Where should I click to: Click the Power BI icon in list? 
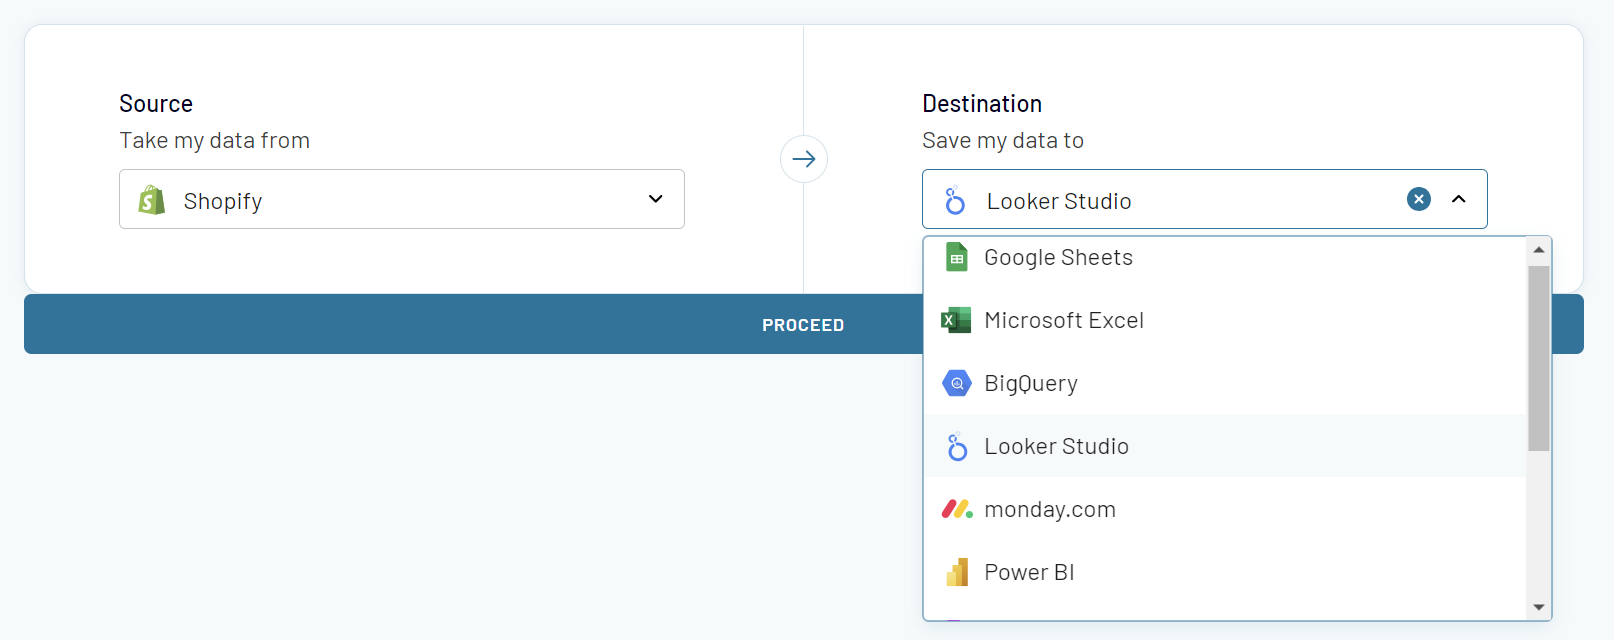coord(957,572)
